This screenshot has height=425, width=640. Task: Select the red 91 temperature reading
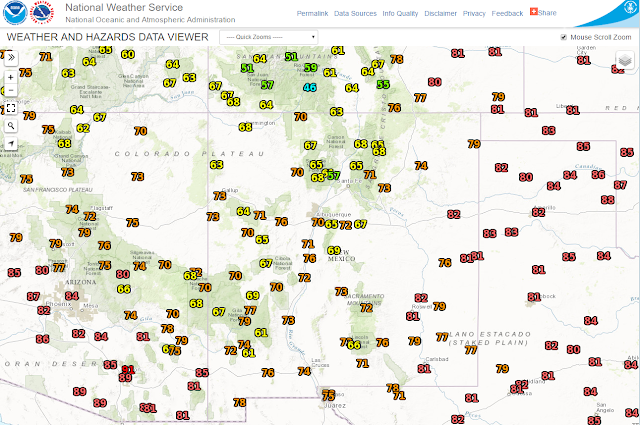tap(128, 369)
